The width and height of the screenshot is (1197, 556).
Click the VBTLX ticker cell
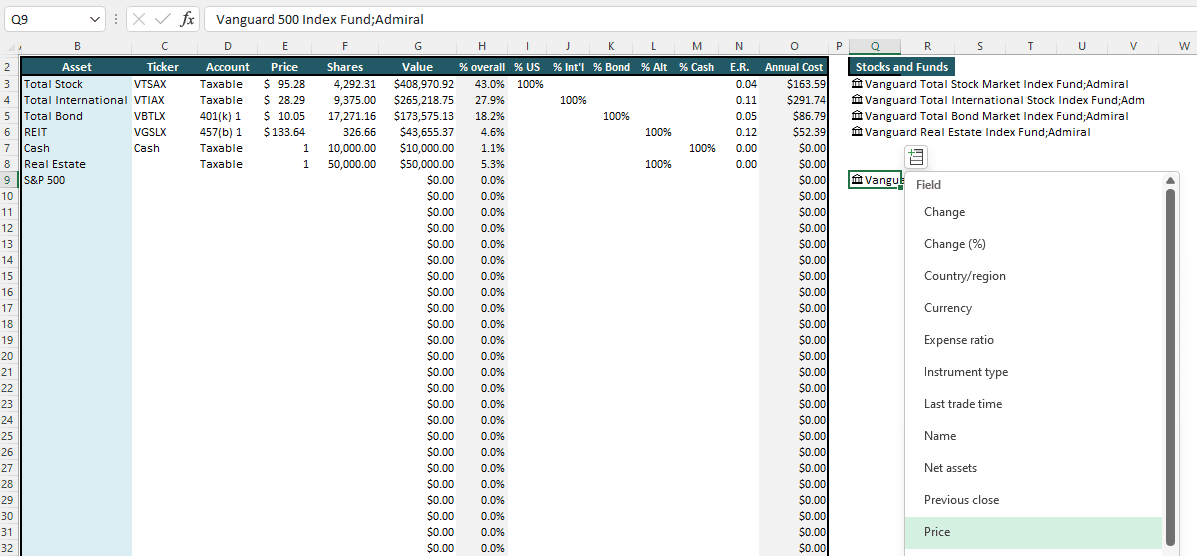point(163,116)
